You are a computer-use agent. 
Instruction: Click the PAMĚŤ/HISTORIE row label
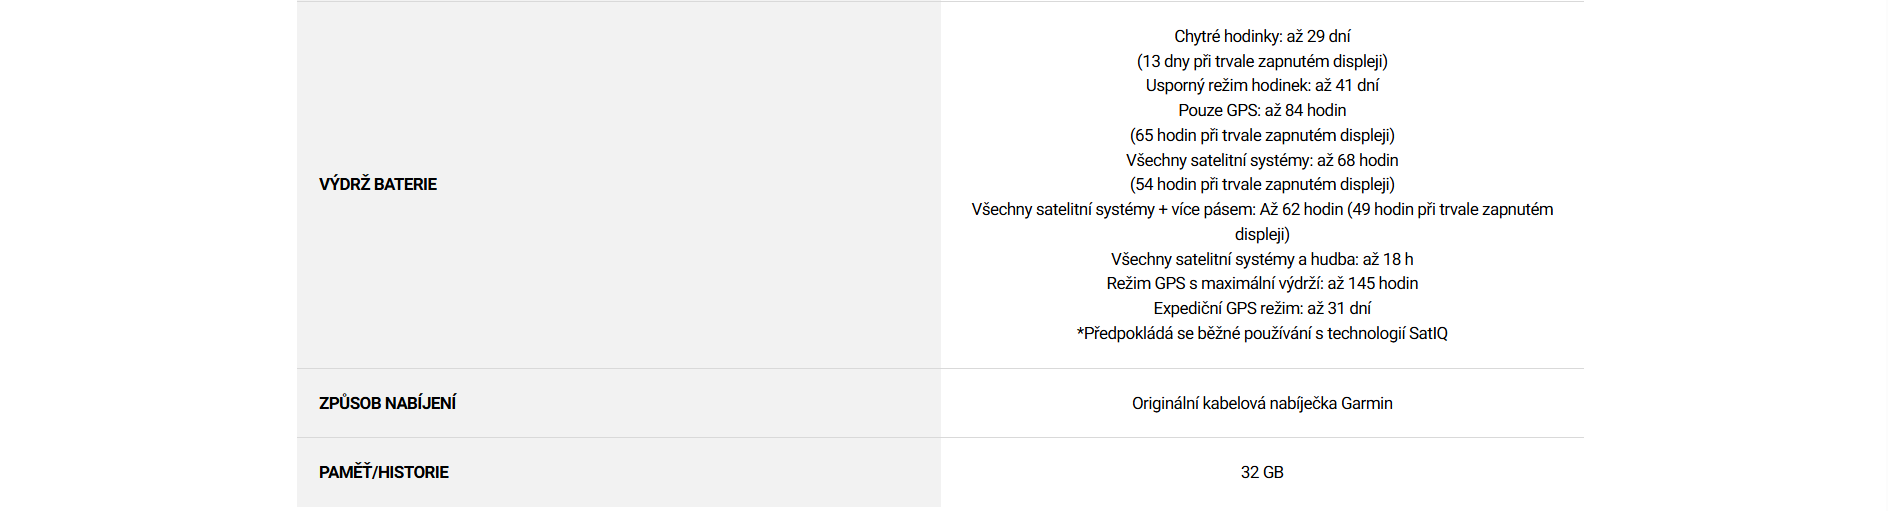coord(383,472)
